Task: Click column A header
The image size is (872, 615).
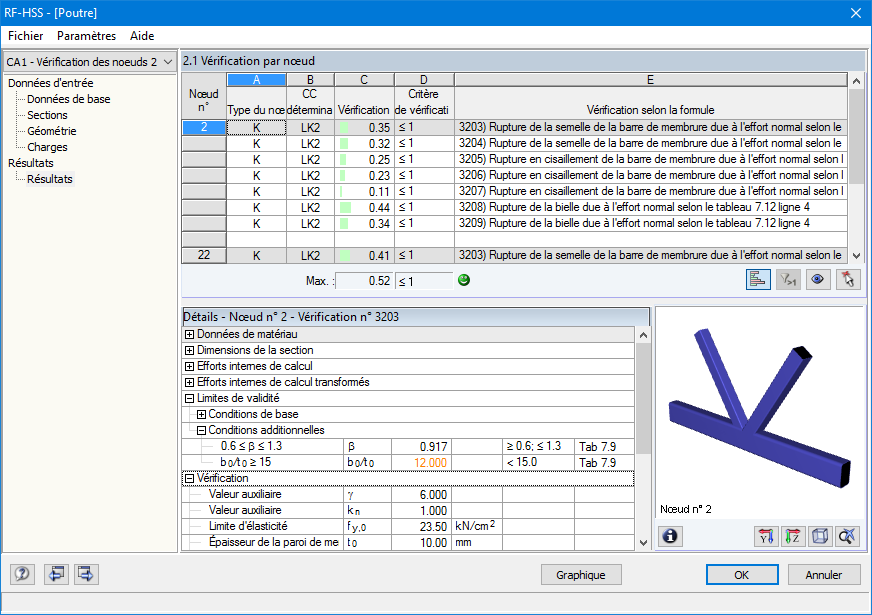Action: (256, 80)
